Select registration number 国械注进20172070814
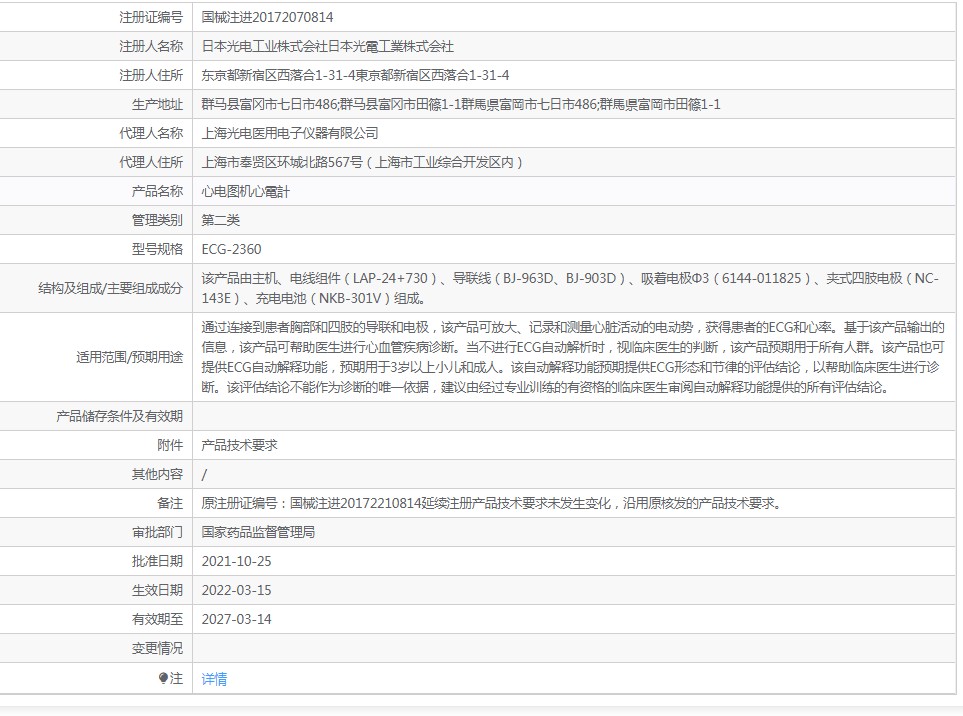963x716 pixels. pos(268,17)
